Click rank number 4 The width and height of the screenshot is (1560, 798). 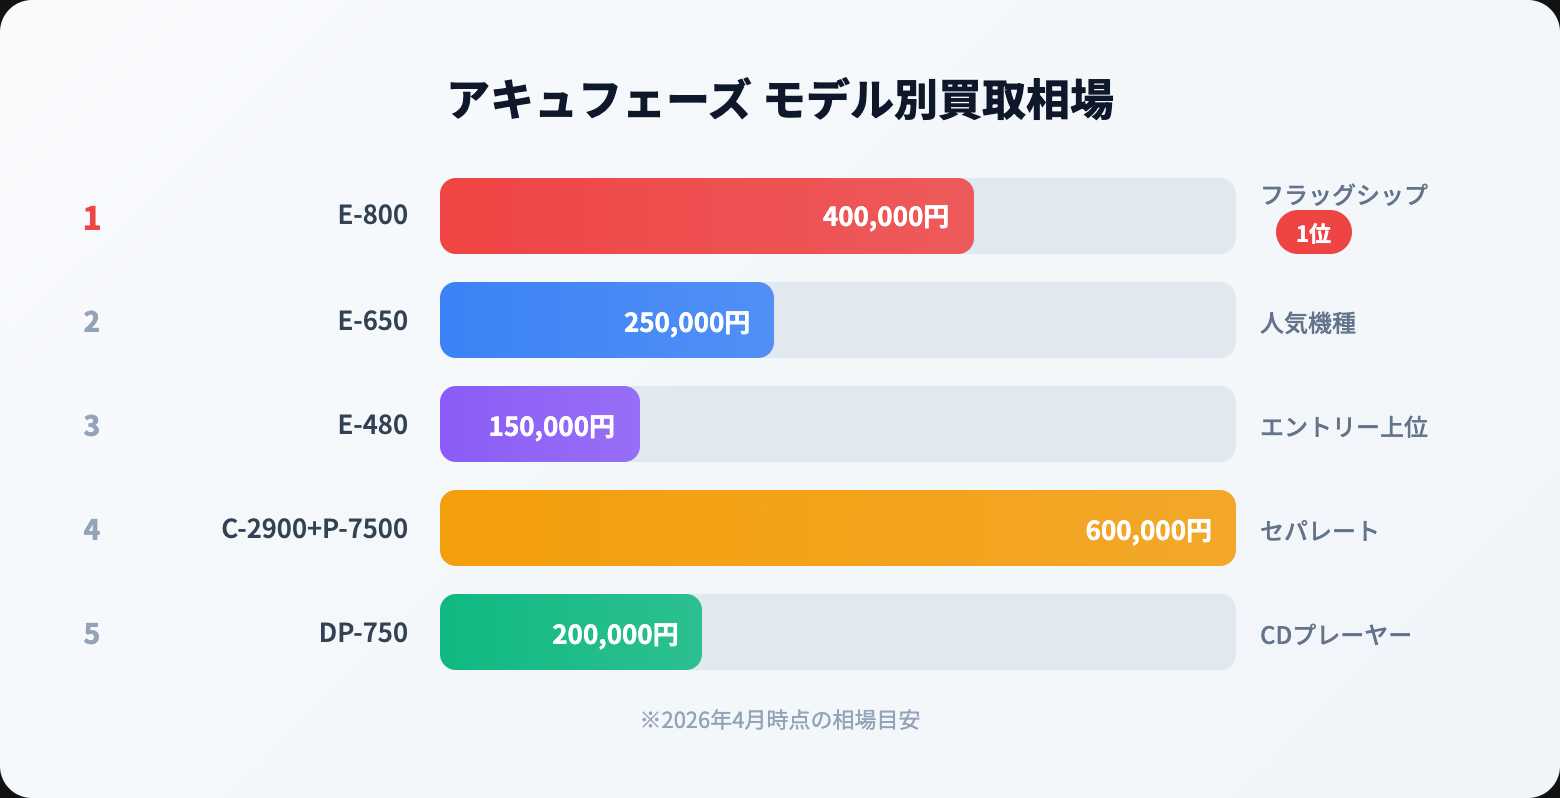[x=92, y=529]
